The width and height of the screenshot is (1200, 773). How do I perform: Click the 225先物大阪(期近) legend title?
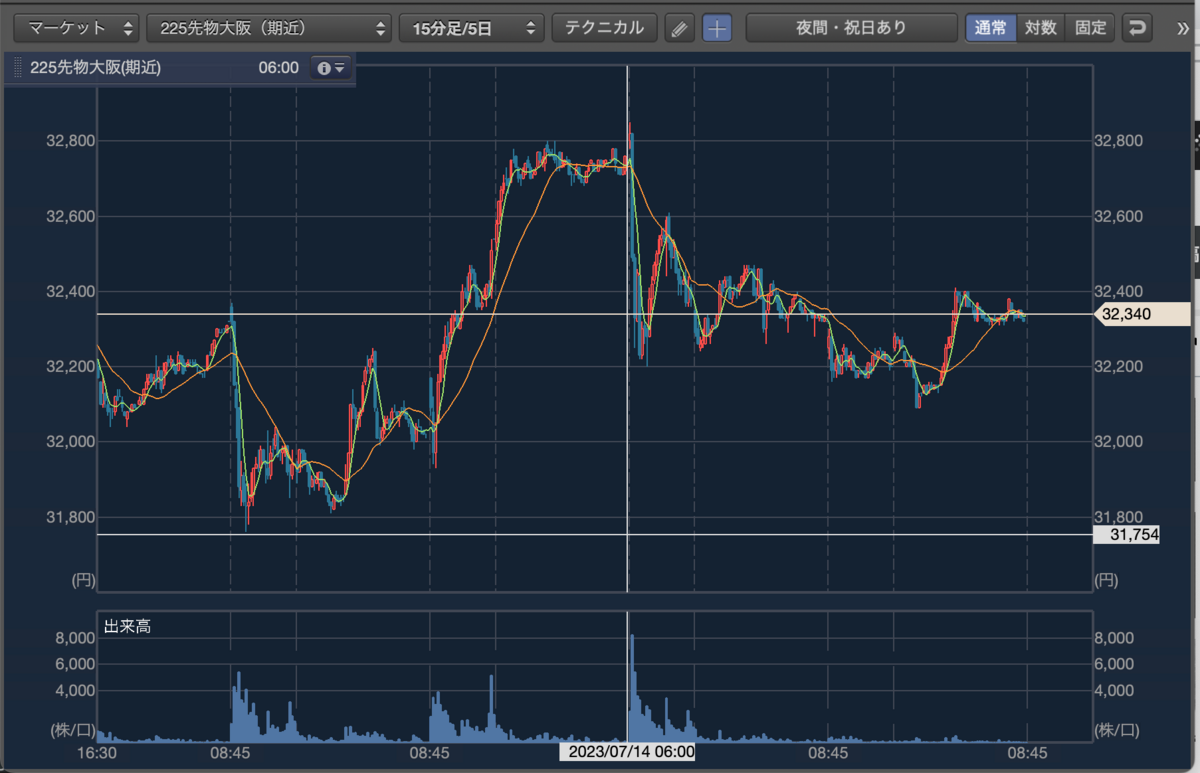[x=96, y=68]
